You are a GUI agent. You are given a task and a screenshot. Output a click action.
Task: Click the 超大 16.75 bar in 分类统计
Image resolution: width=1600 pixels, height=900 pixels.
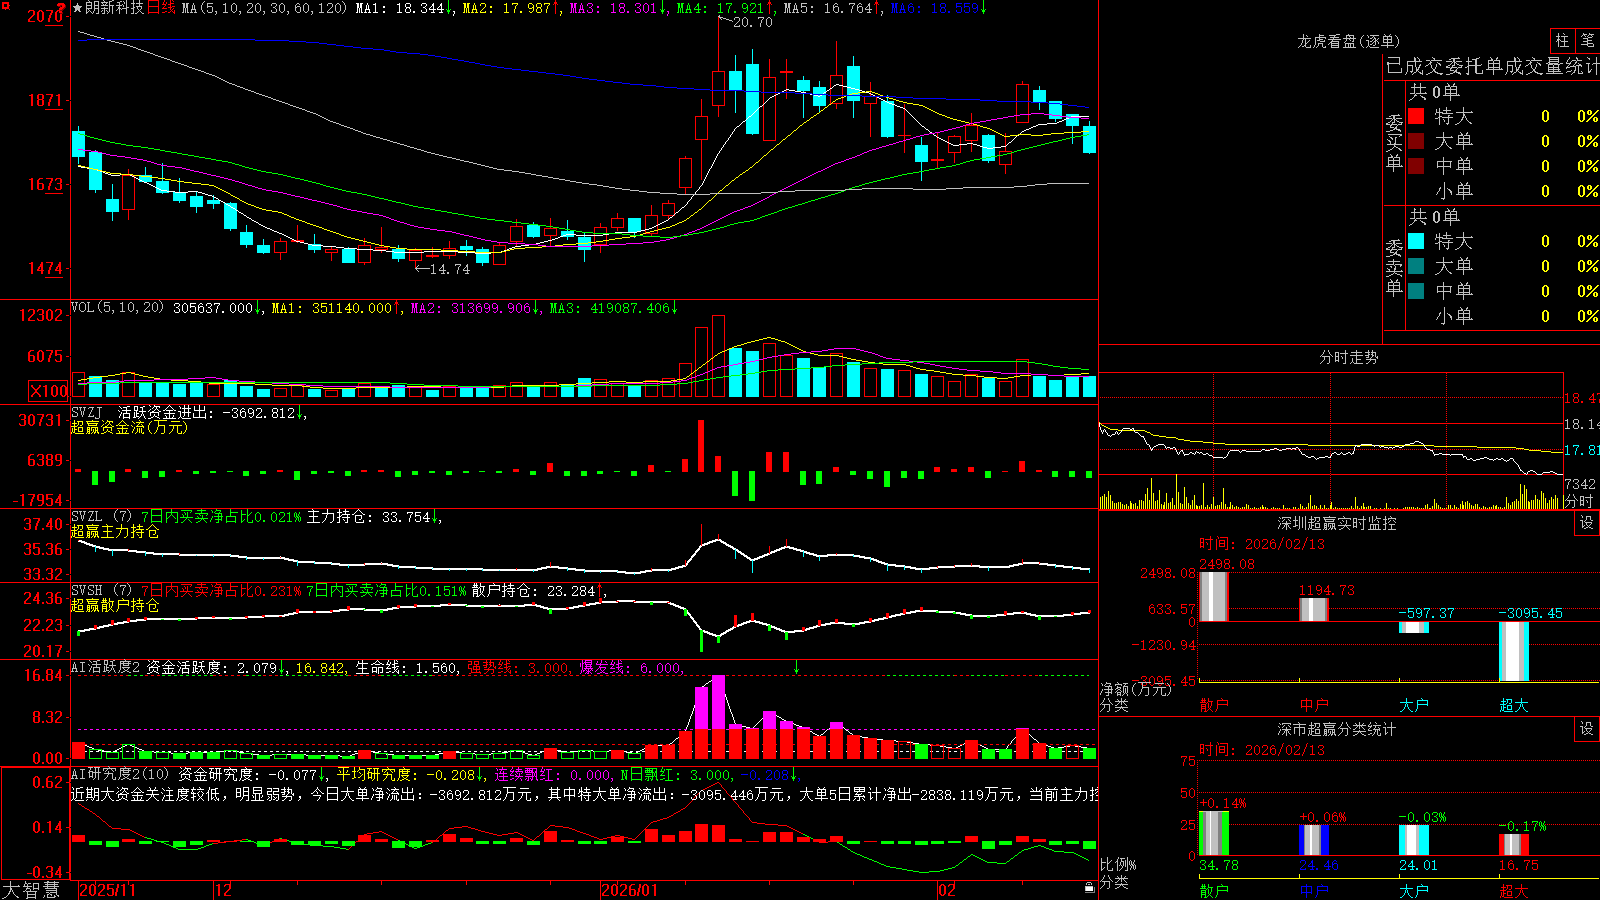1514,845
